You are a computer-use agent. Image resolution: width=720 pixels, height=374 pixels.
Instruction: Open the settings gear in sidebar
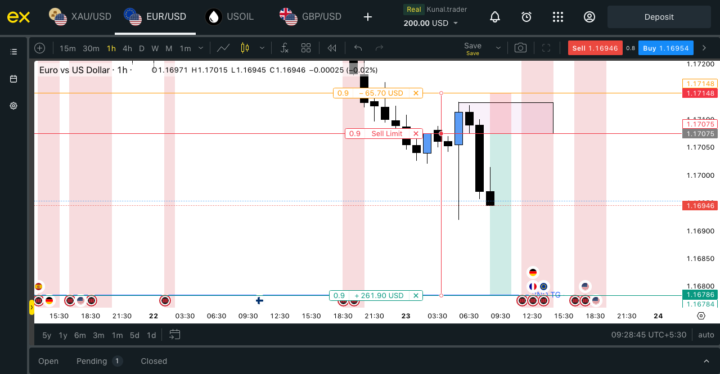[x=13, y=106]
